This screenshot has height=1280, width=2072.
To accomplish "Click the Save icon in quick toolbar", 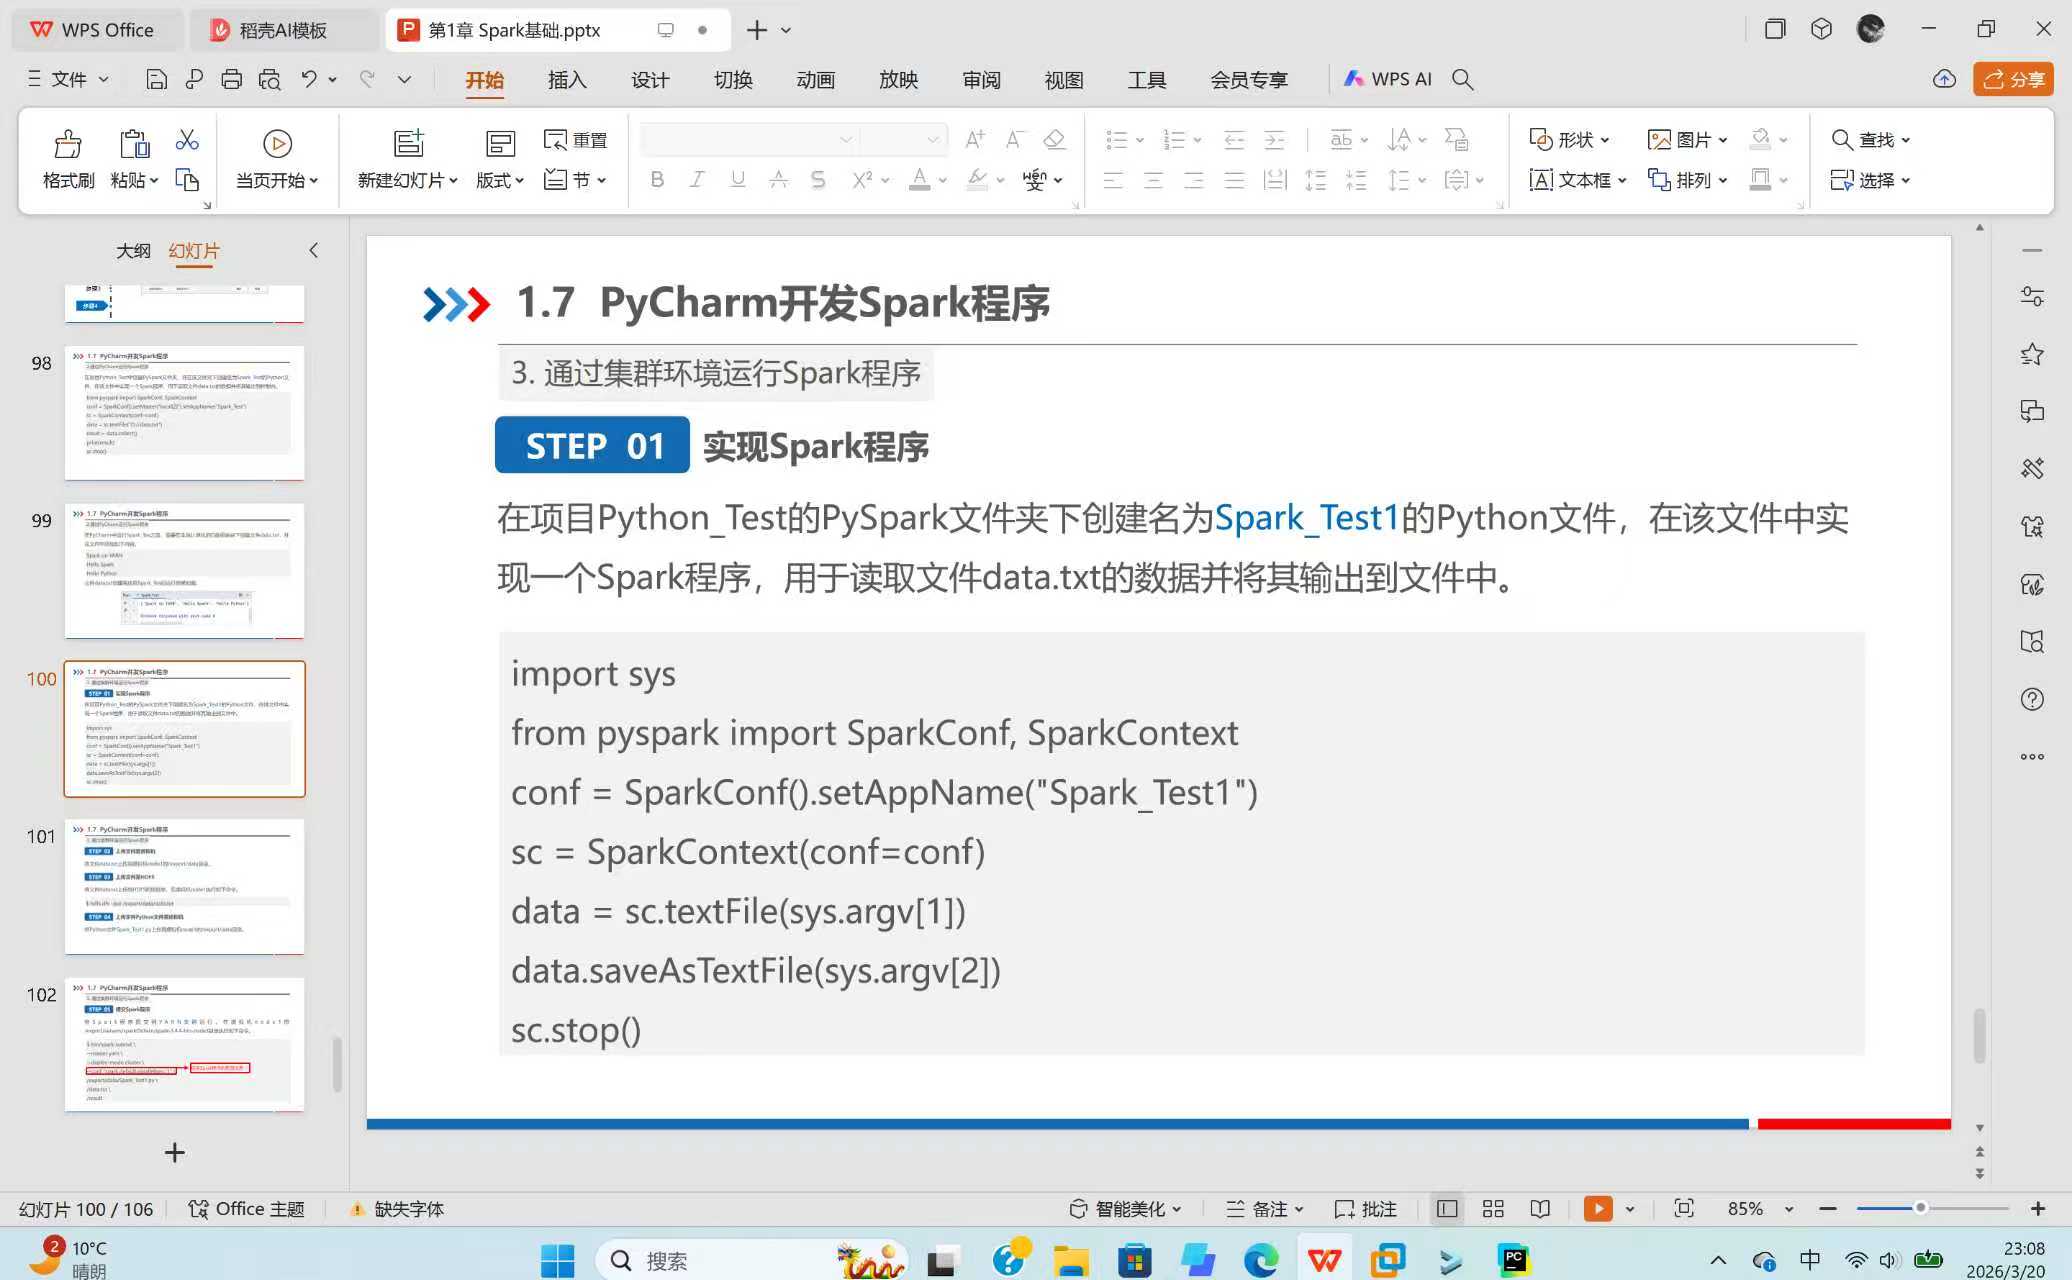I will [156, 80].
